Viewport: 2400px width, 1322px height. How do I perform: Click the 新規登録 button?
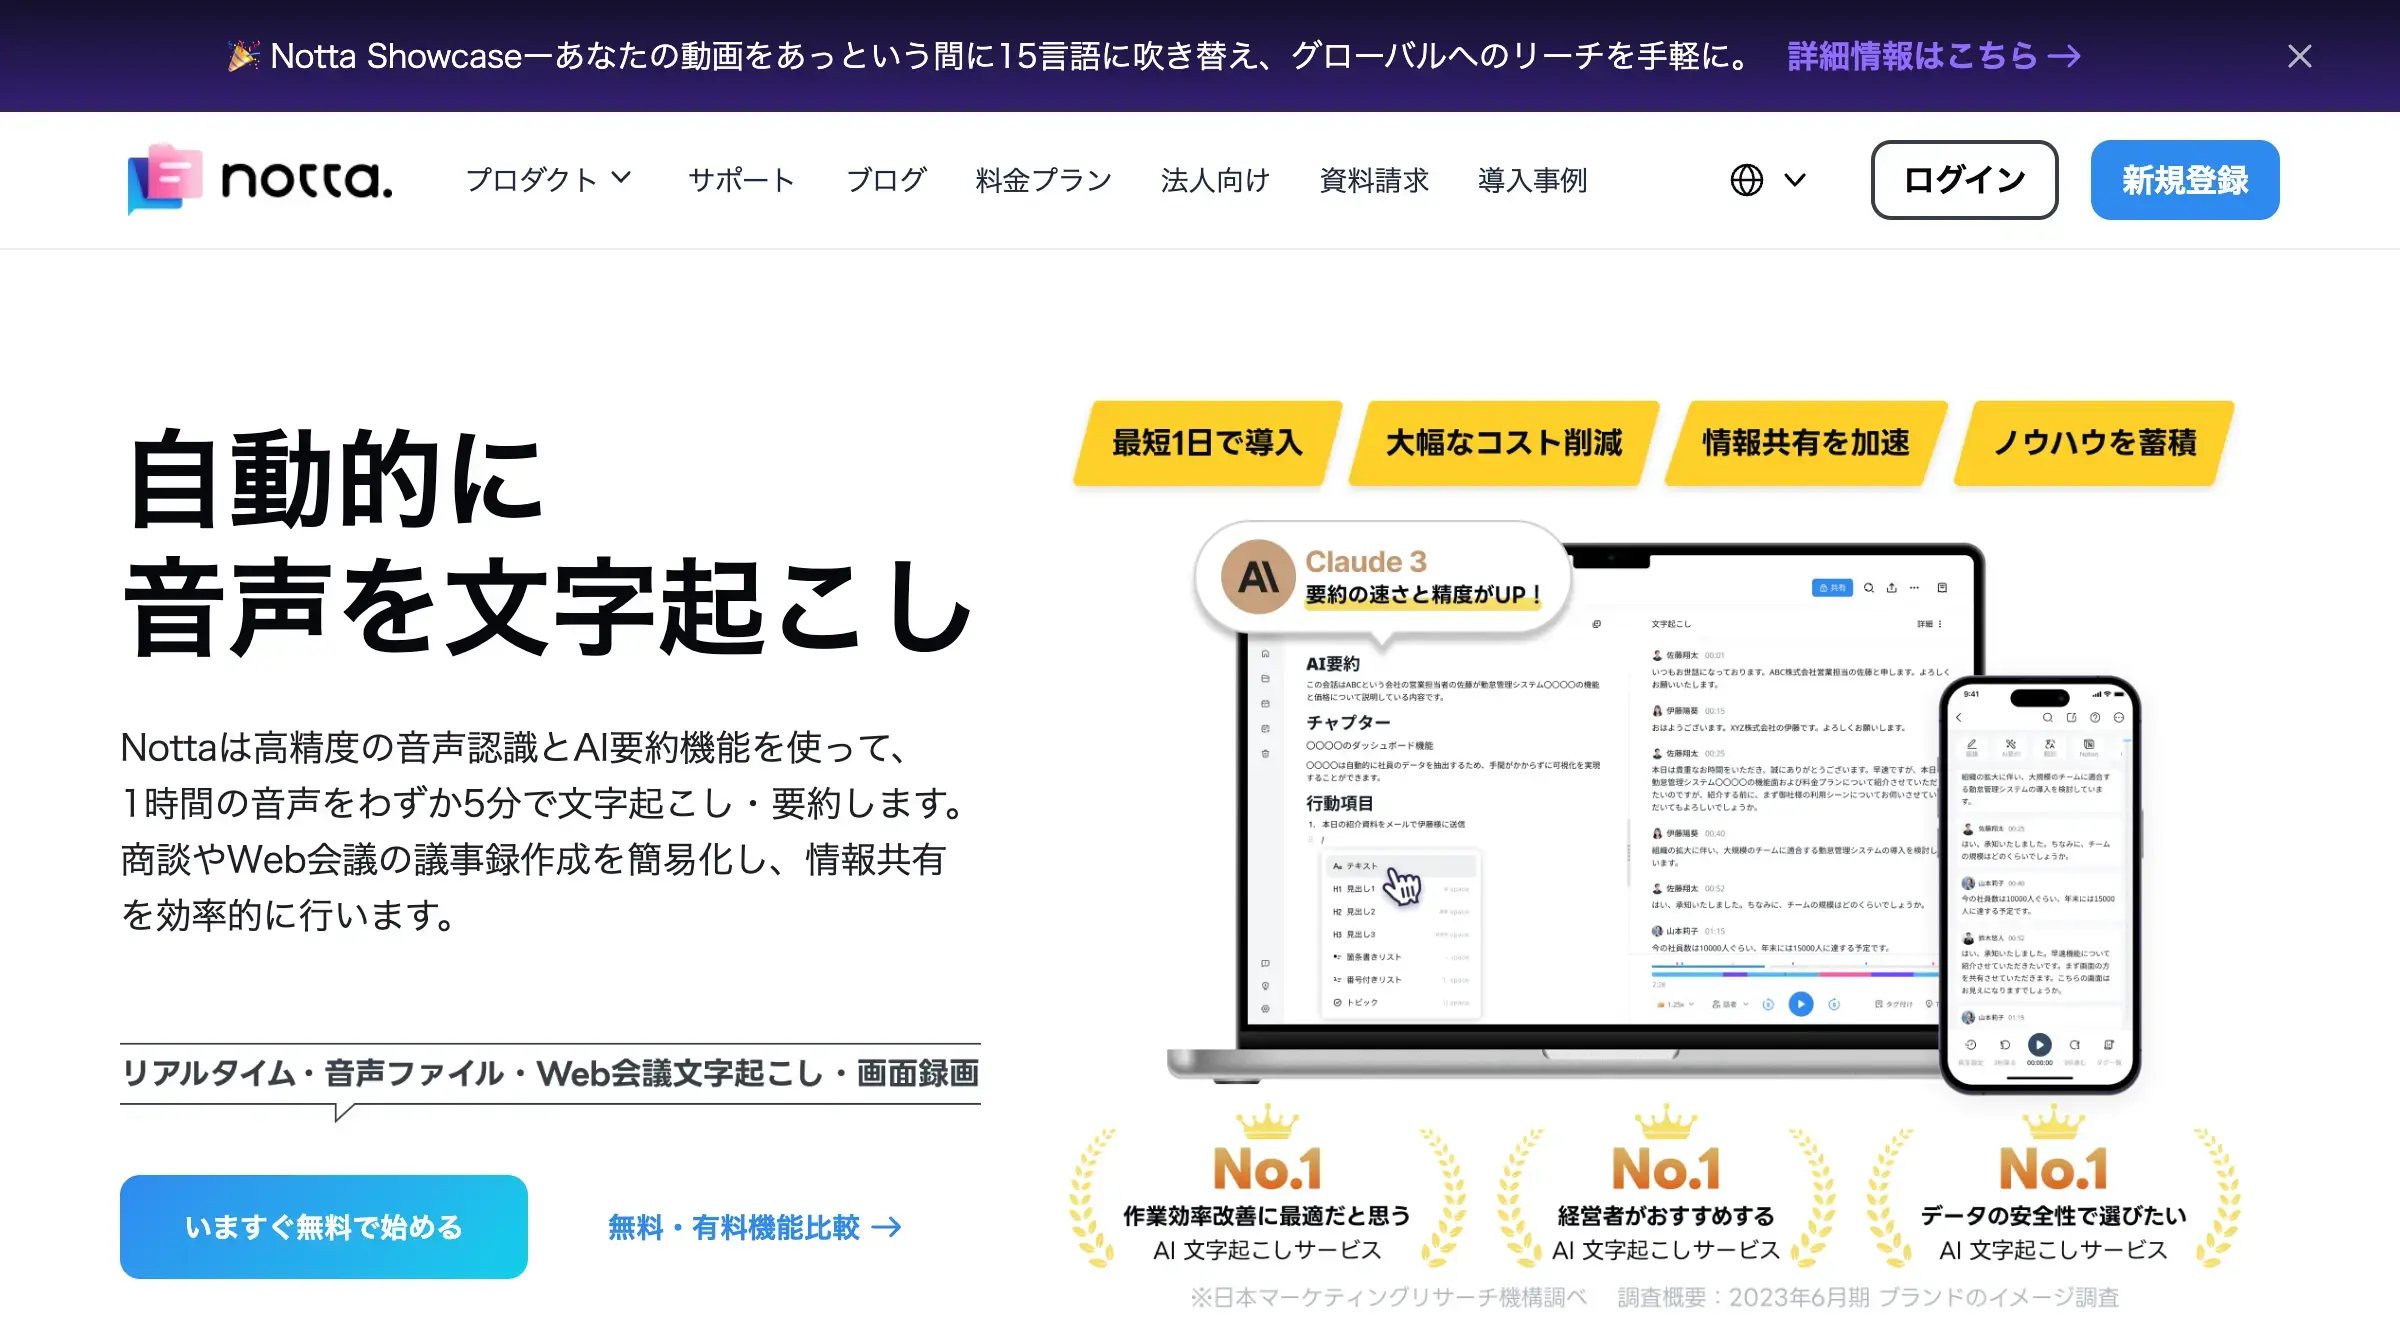(2185, 180)
